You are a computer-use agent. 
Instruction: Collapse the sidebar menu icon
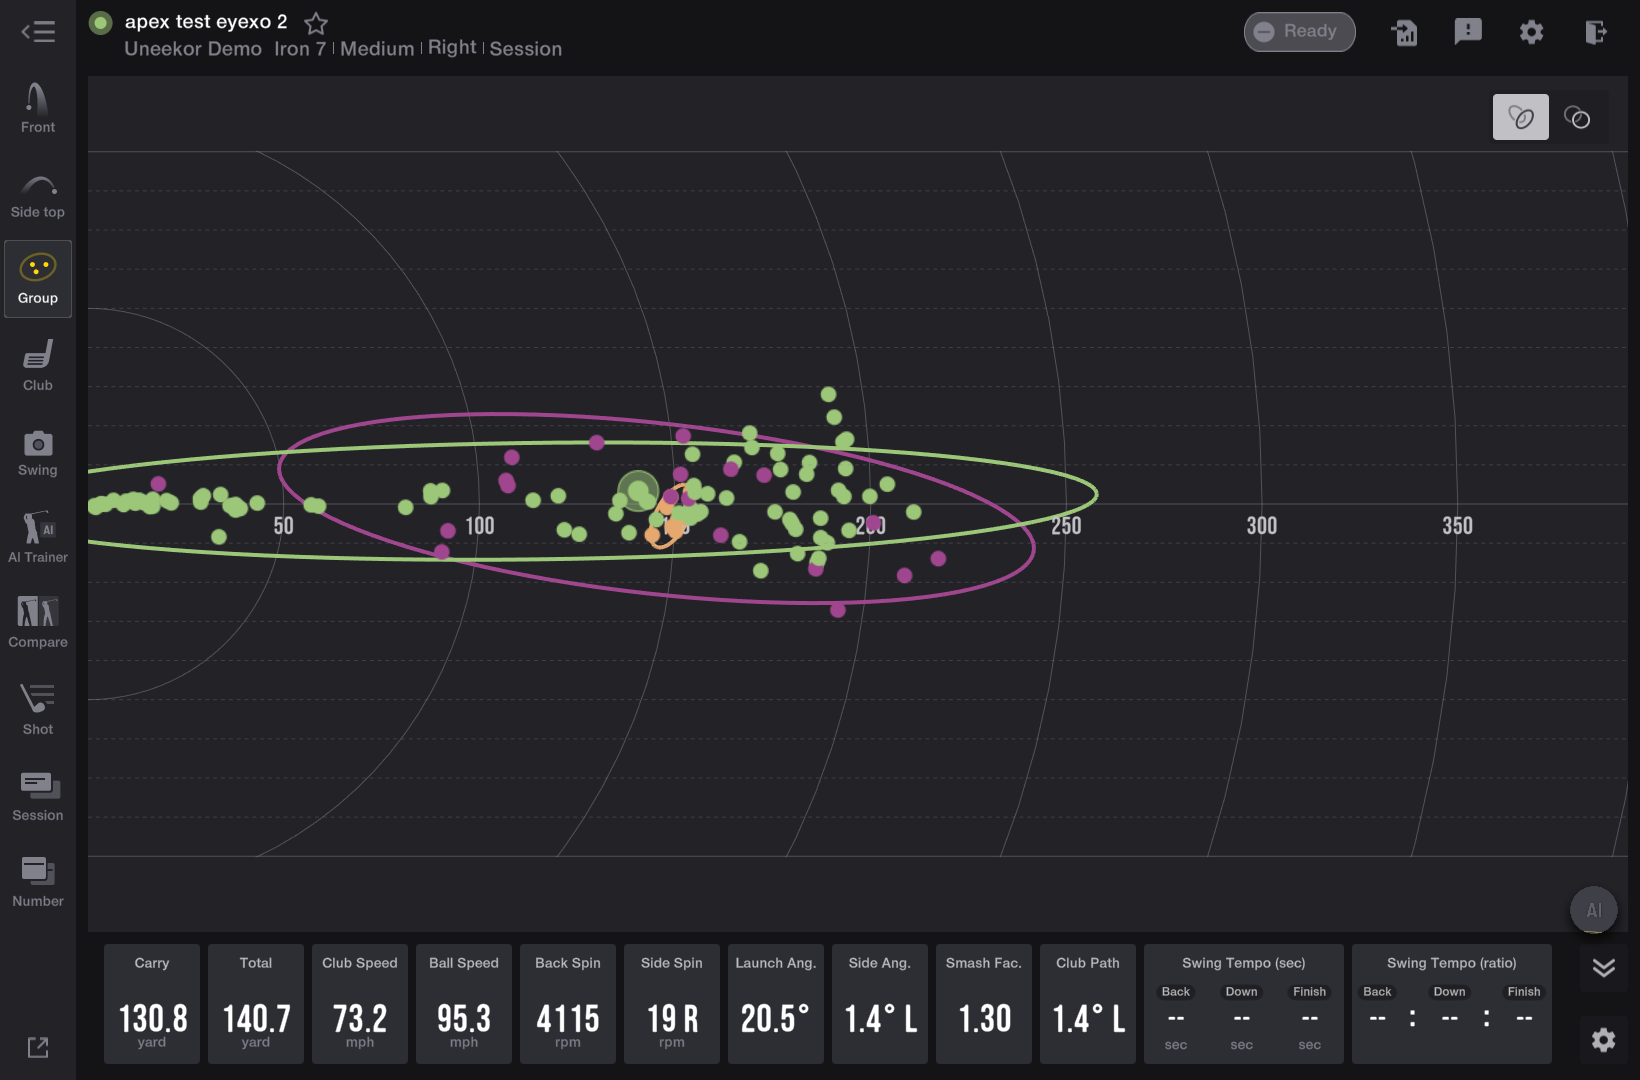tap(38, 32)
